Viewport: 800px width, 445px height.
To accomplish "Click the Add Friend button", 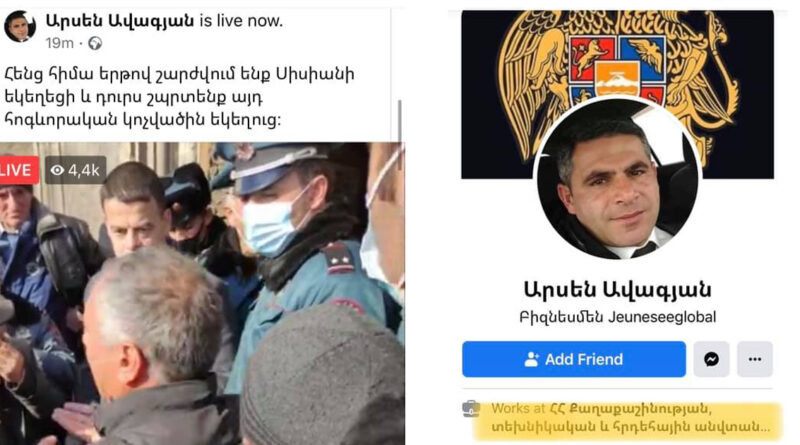I will (x=574, y=359).
